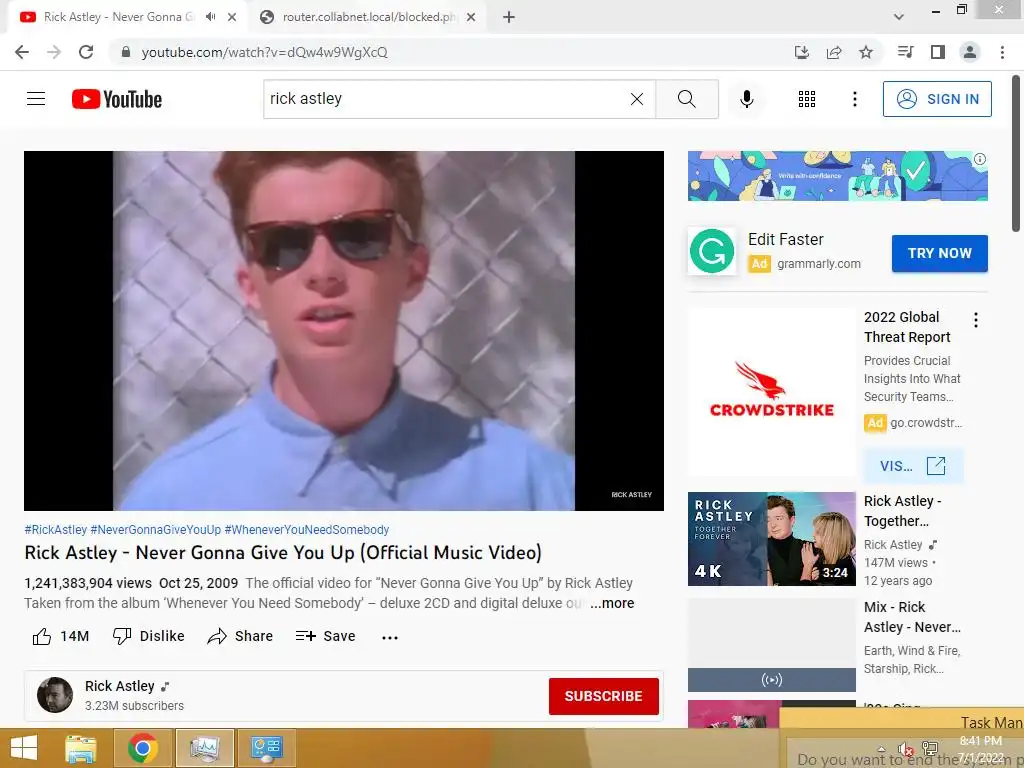Image resolution: width=1024 pixels, height=768 pixels.
Task: Open File Explorer from the taskbar
Action: pos(81,748)
